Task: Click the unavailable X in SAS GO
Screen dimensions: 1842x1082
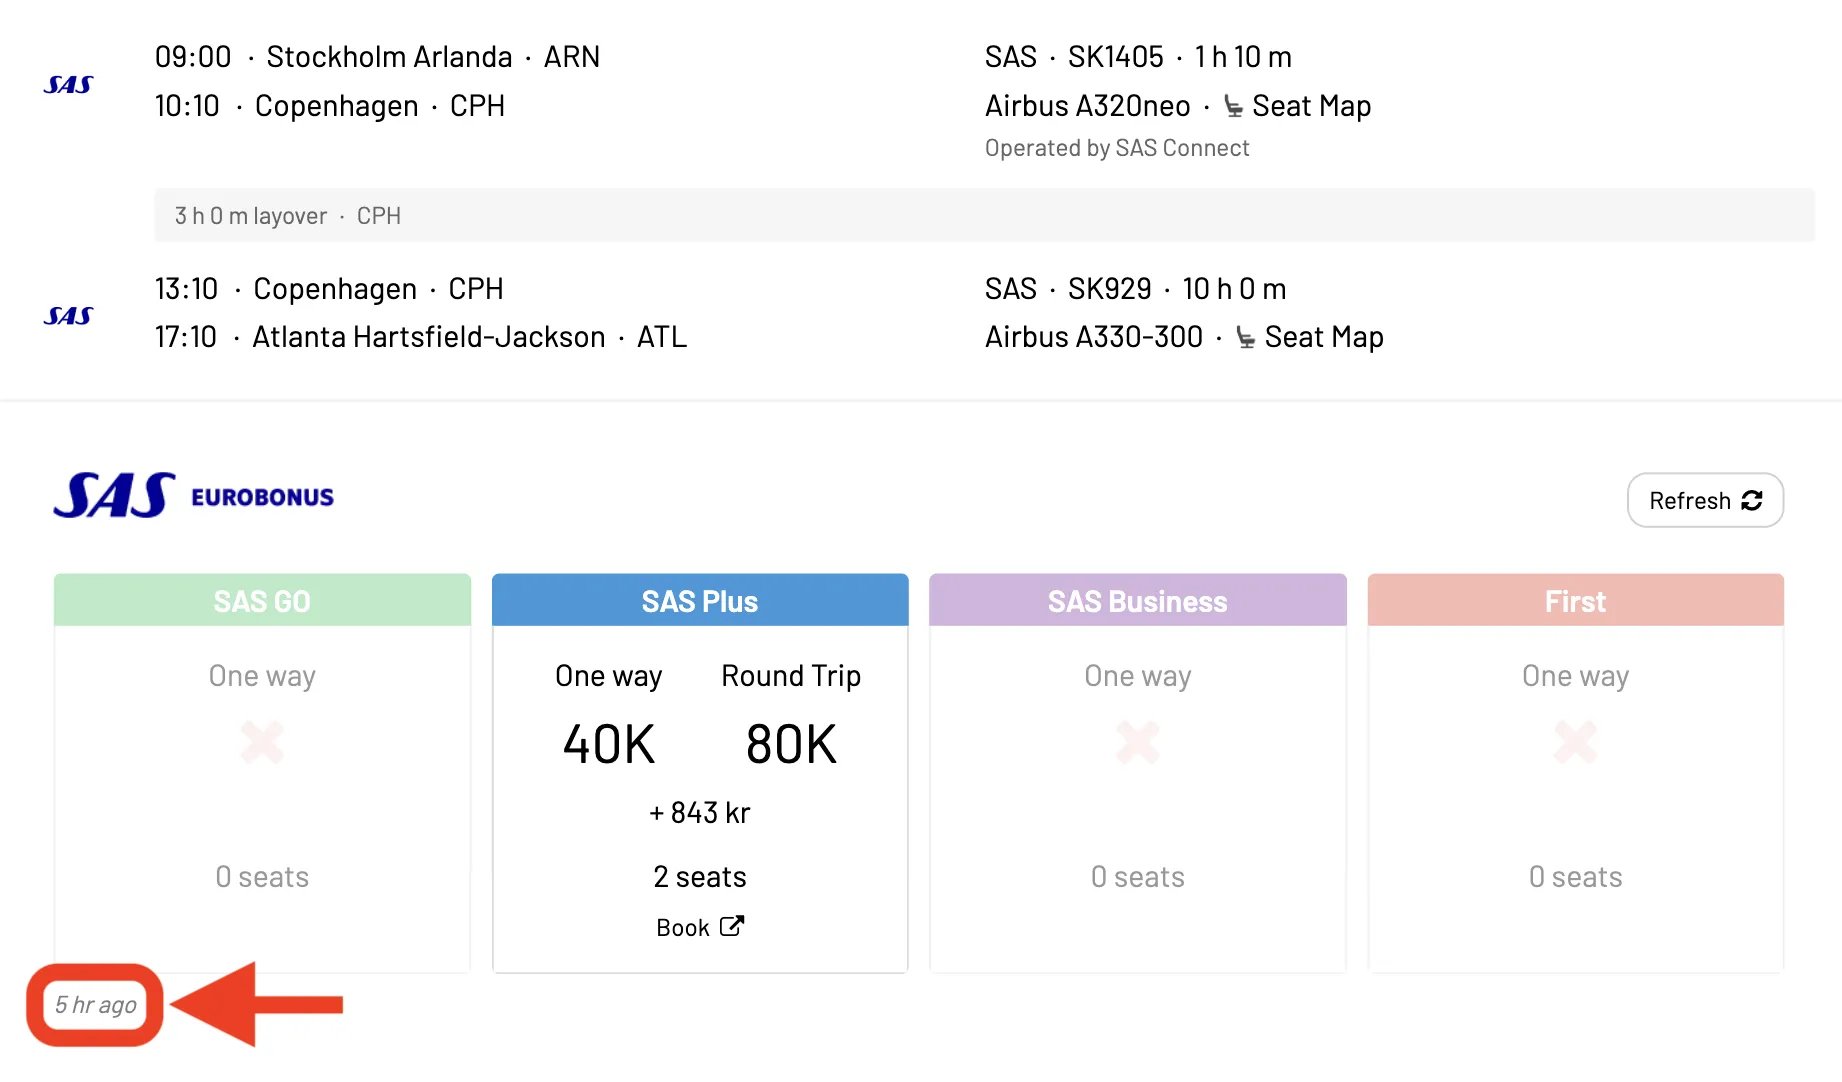Action: [262, 743]
